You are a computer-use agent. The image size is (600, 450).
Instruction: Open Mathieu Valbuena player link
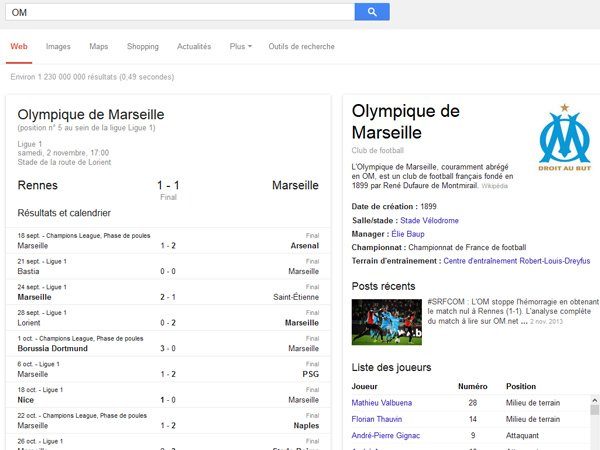382,403
